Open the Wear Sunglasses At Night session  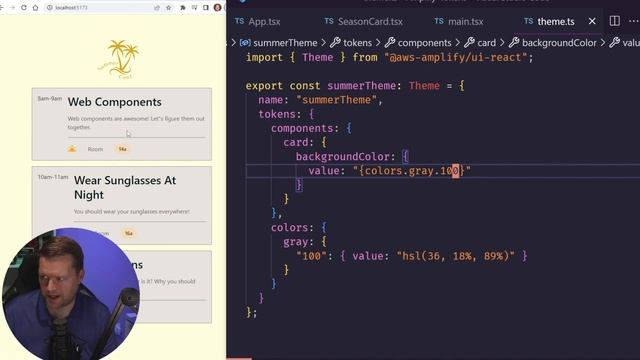pyautogui.click(x=125, y=187)
